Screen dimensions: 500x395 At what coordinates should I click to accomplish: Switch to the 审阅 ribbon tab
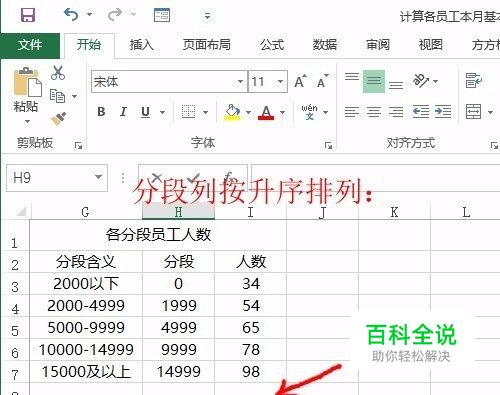click(x=378, y=45)
